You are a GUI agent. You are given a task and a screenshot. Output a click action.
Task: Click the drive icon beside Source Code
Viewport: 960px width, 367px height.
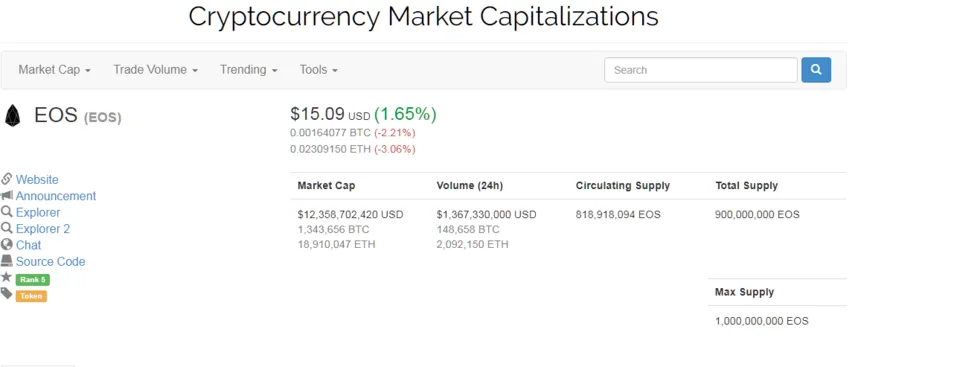point(7,261)
